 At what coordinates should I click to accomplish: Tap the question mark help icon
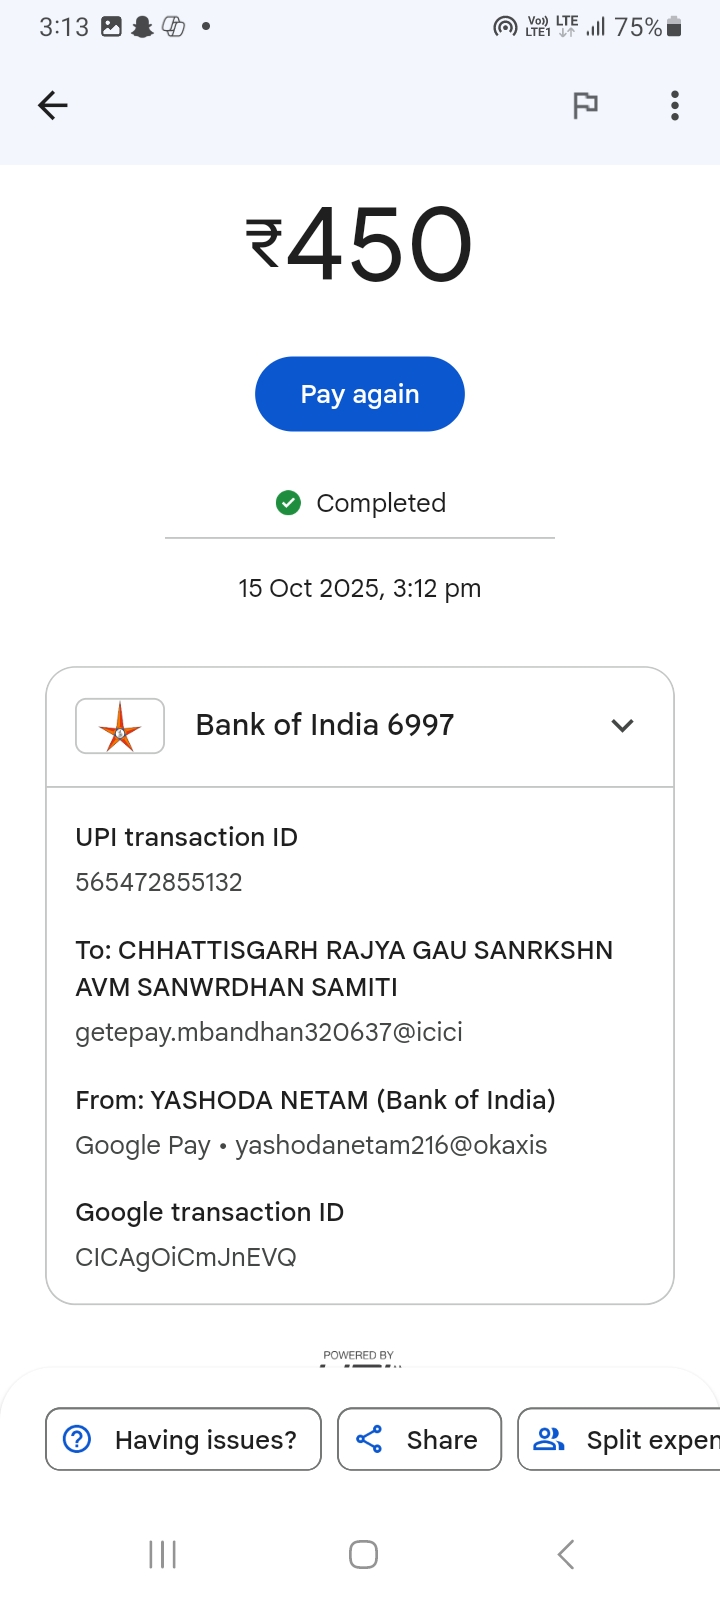77,1439
